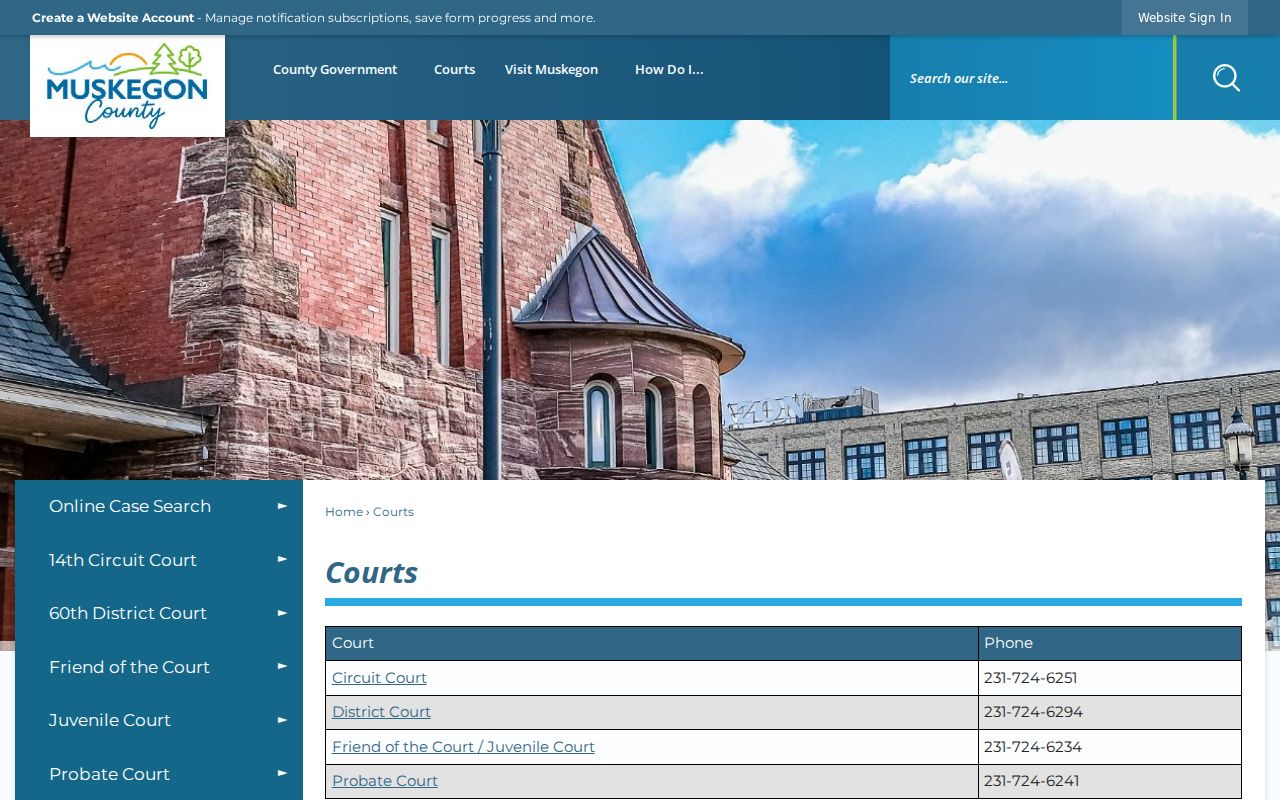The image size is (1280, 800).
Task: Open the County Government menu
Action: pos(335,69)
